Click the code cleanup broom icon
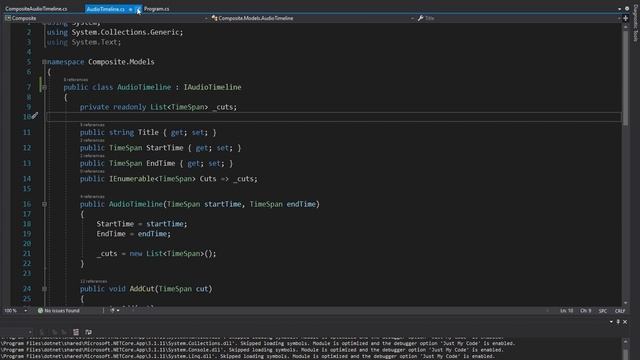 (x=112, y=311)
